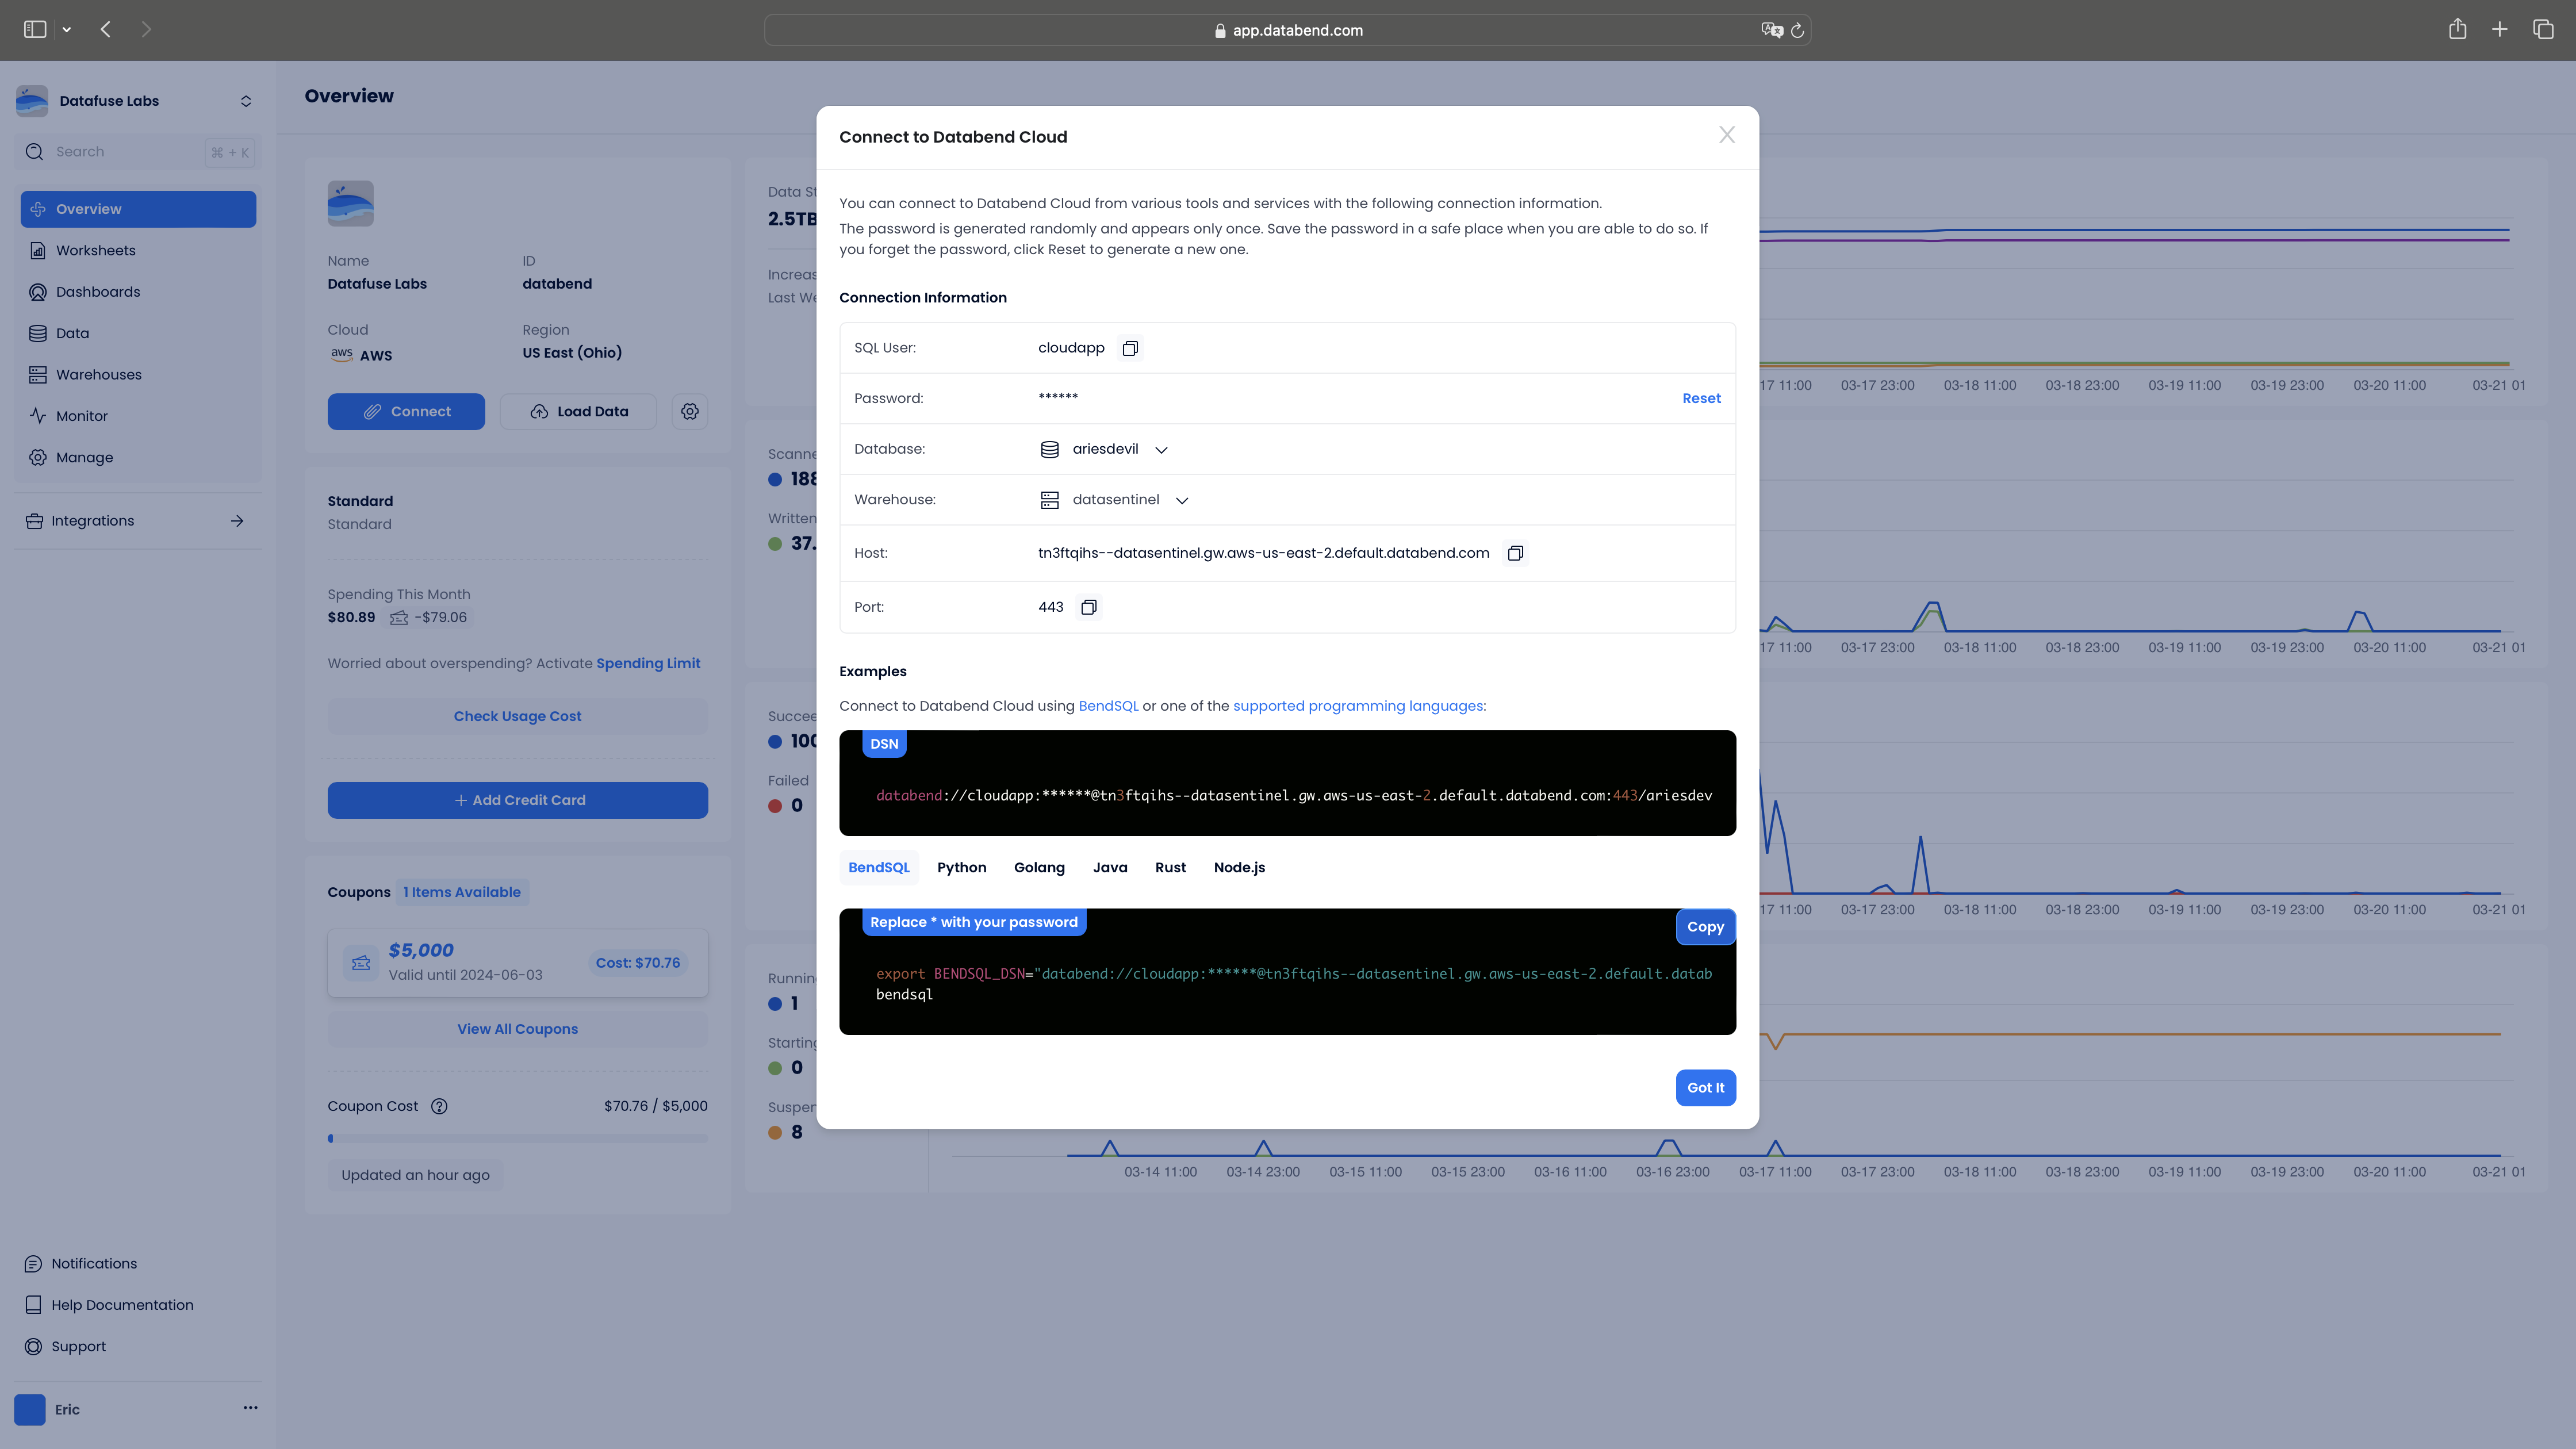Switch organization via Datafuse Labs selector

[138, 101]
